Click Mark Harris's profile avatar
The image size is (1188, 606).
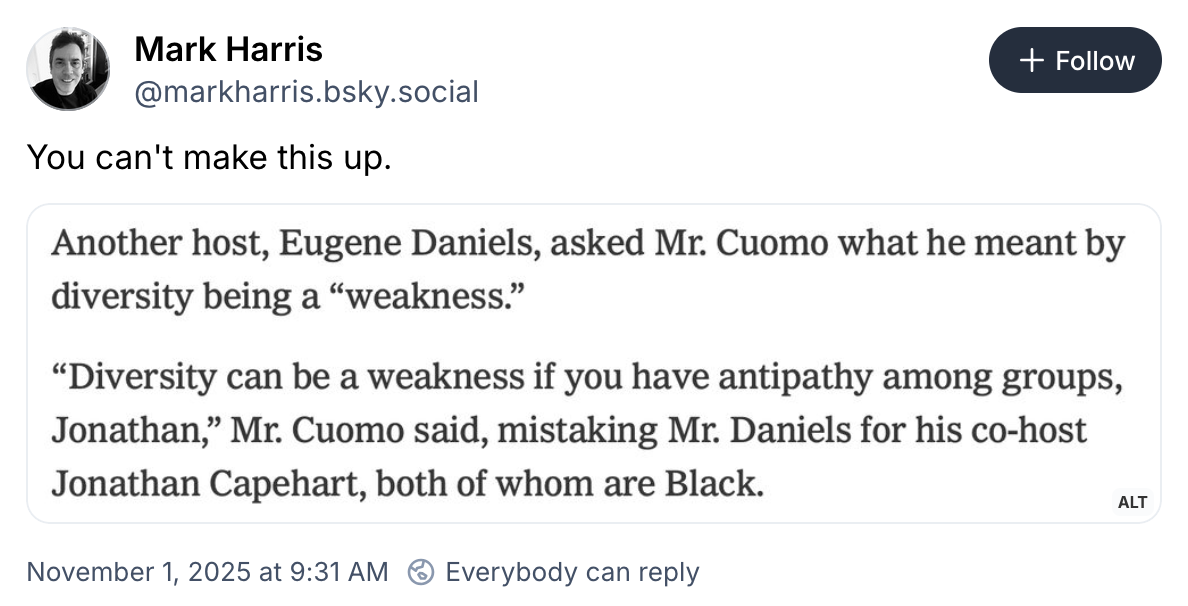click(68, 68)
